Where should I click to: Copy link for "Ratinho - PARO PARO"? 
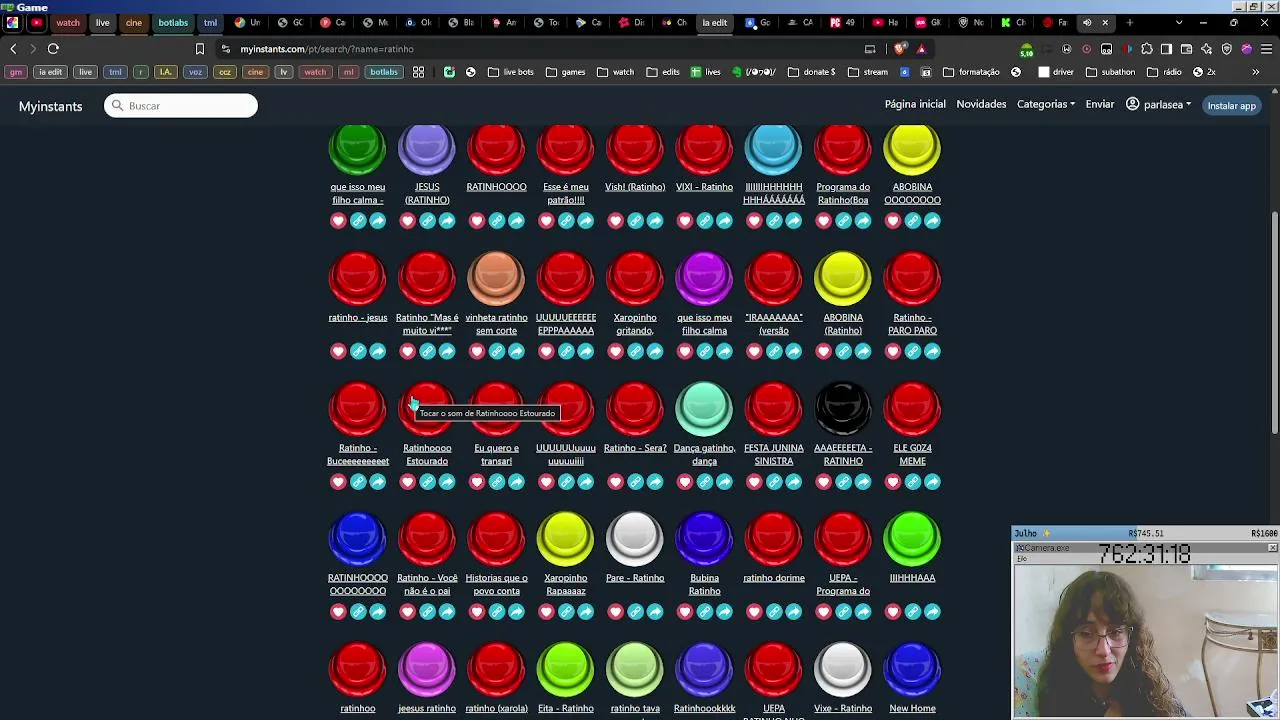click(913, 351)
